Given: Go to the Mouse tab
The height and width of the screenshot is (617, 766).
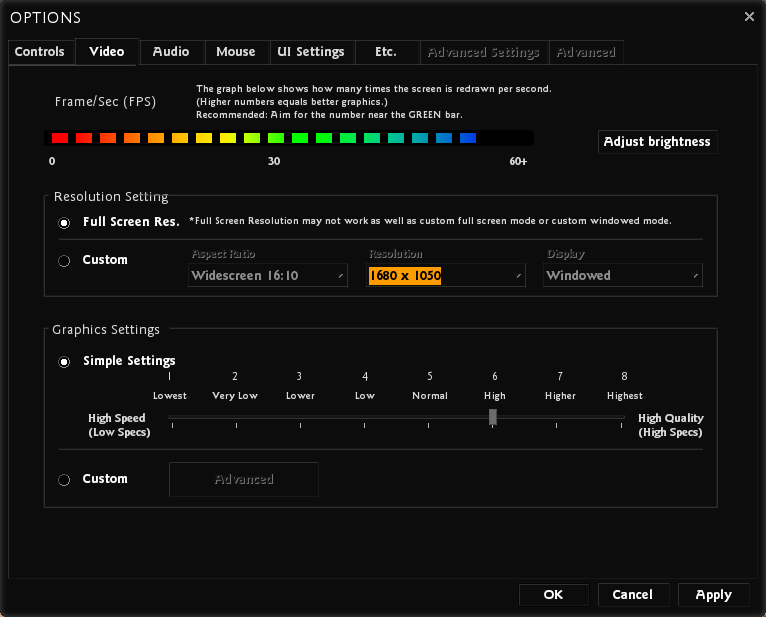Looking at the screenshot, I should [236, 52].
